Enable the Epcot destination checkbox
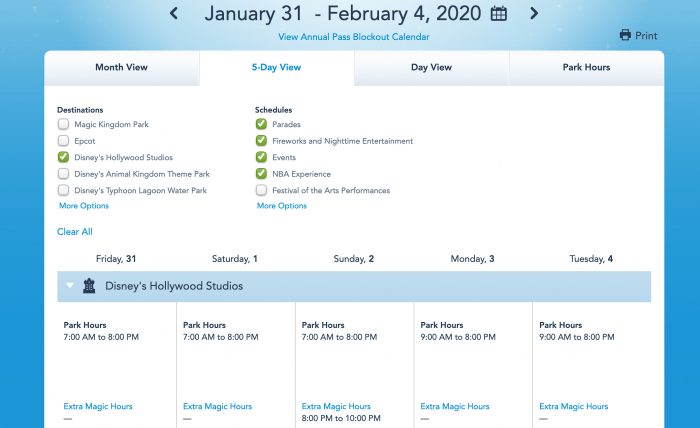 pyautogui.click(x=64, y=141)
